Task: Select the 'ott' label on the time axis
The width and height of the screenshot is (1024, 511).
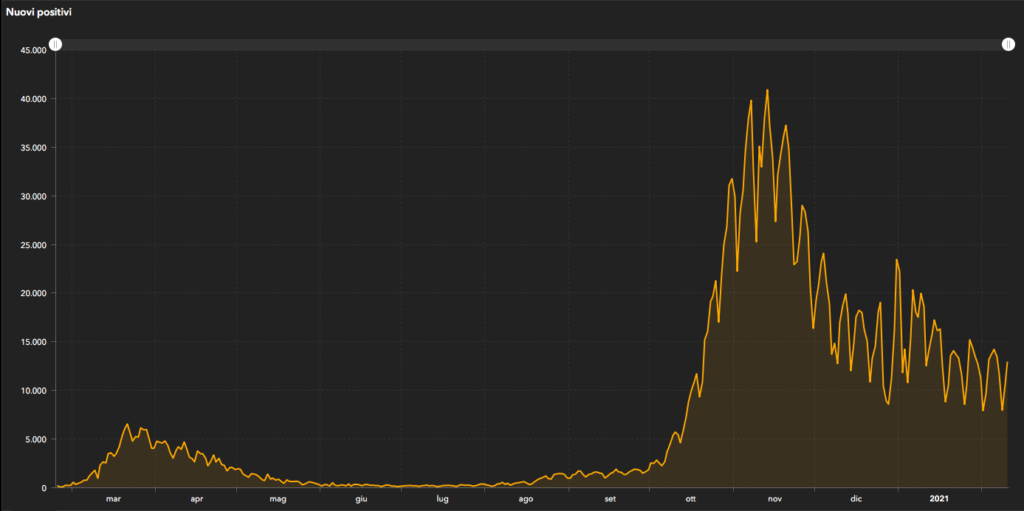Action: pyautogui.click(x=690, y=498)
